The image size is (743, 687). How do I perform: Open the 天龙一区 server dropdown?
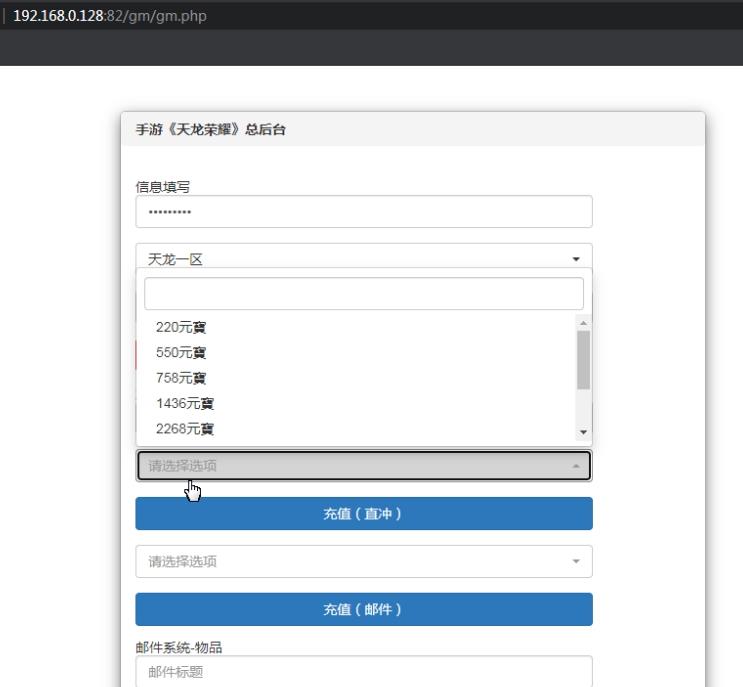coord(363,256)
